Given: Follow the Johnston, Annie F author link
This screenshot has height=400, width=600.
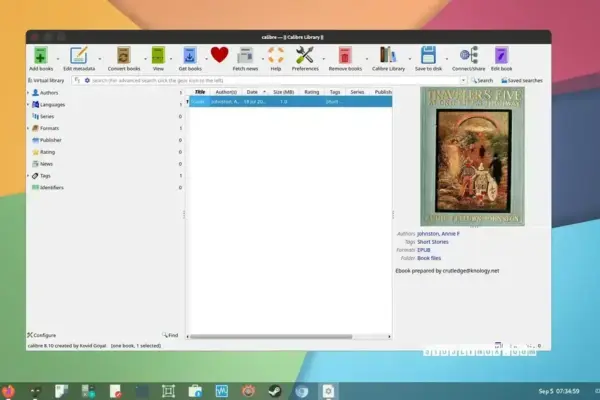Looking at the screenshot, I should coord(438,233).
